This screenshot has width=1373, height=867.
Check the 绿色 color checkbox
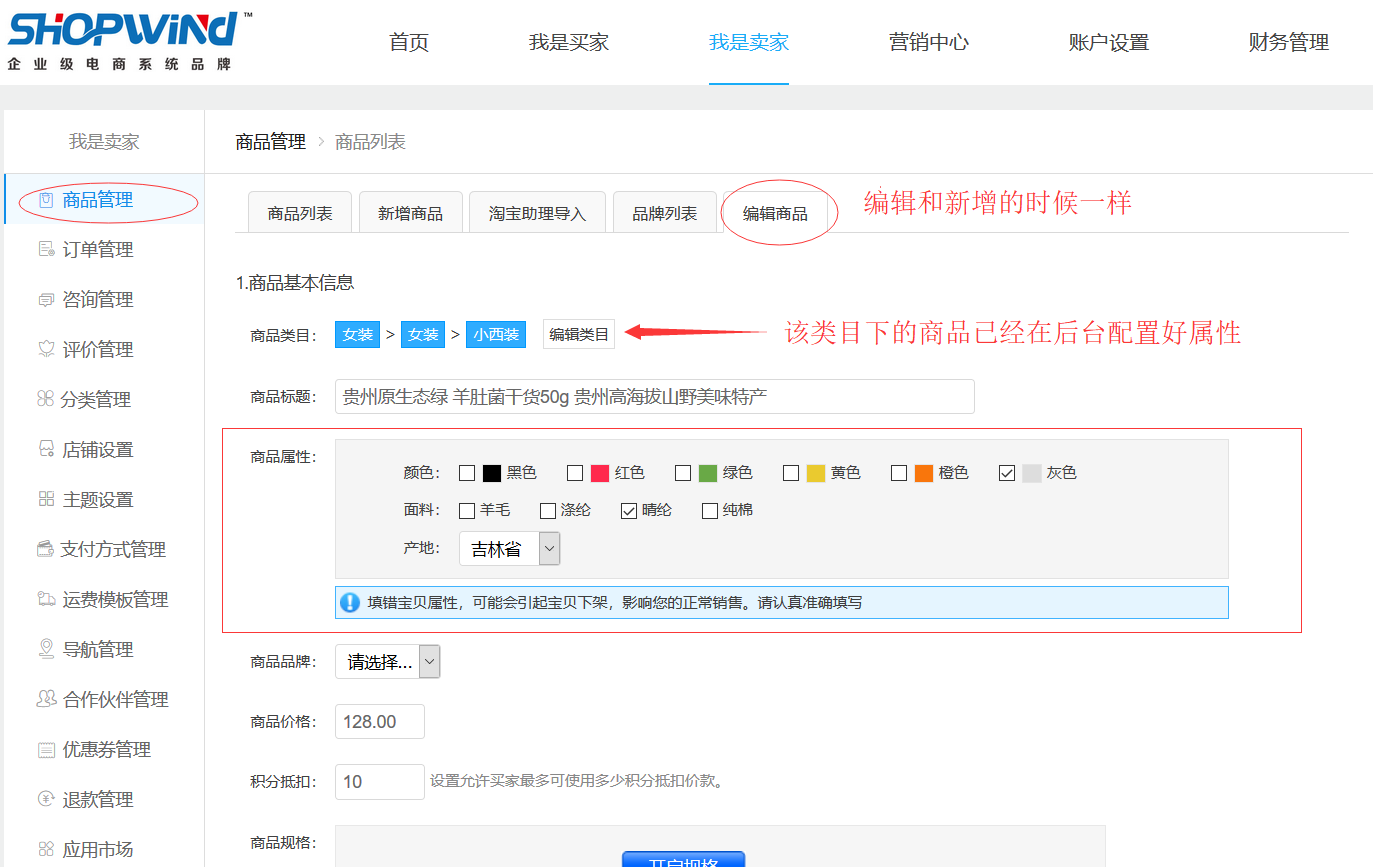[x=683, y=473]
